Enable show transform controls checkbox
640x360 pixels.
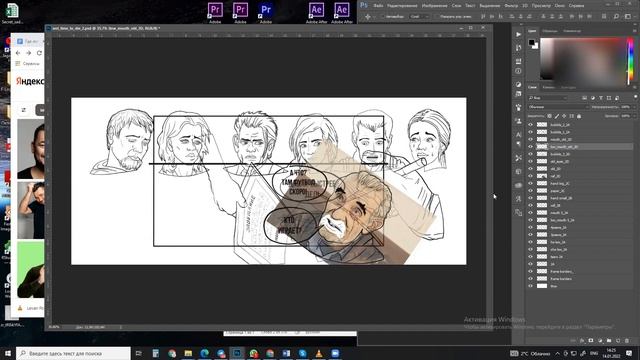437,17
